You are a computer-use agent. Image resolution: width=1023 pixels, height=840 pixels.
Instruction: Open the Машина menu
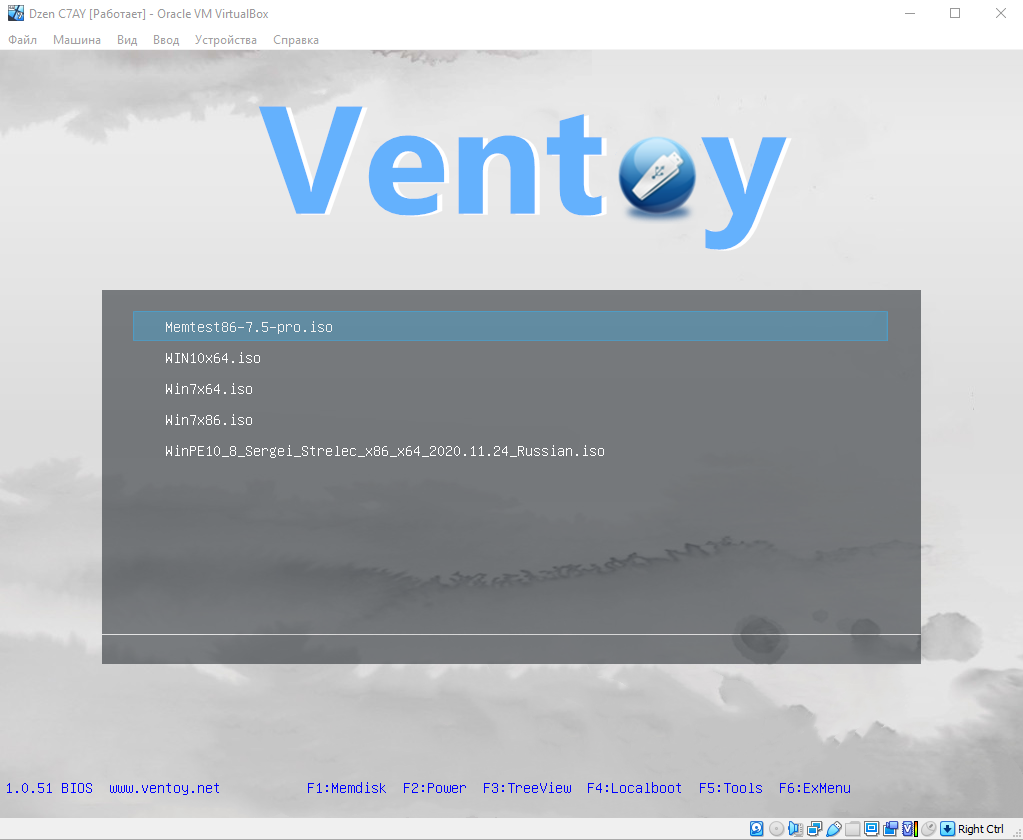[77, 40]
